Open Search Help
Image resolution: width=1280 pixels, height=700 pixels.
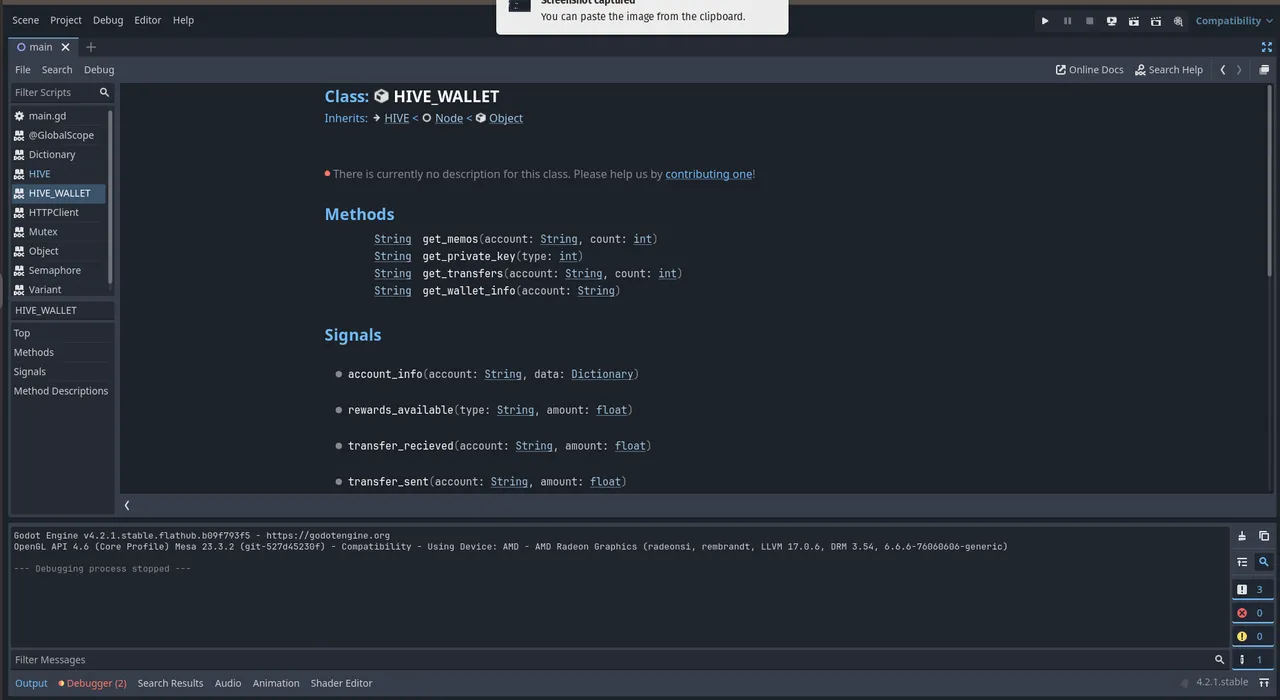1168,70
